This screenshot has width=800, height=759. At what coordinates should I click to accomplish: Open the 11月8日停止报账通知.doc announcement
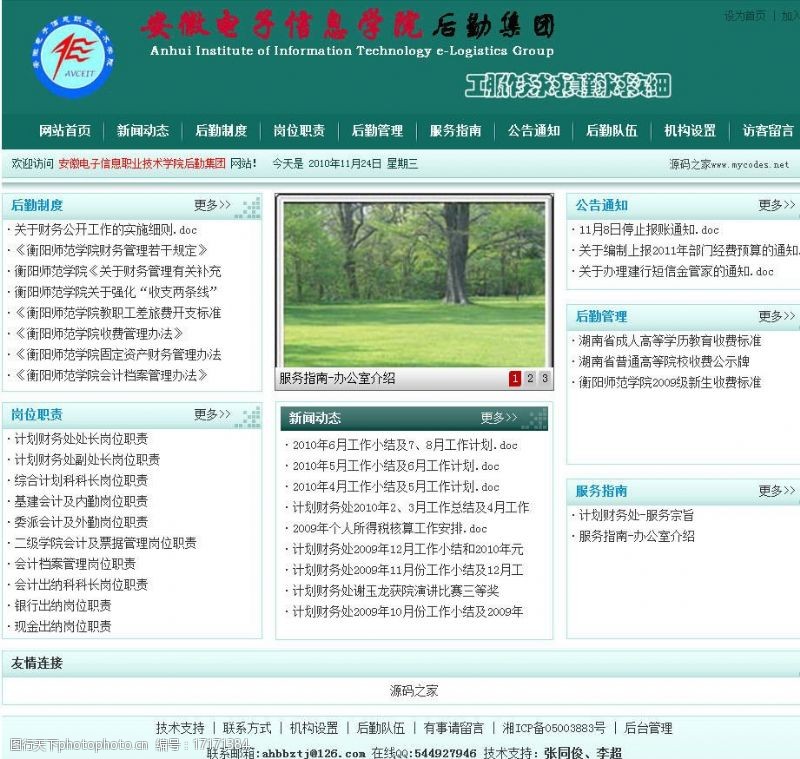649,230
